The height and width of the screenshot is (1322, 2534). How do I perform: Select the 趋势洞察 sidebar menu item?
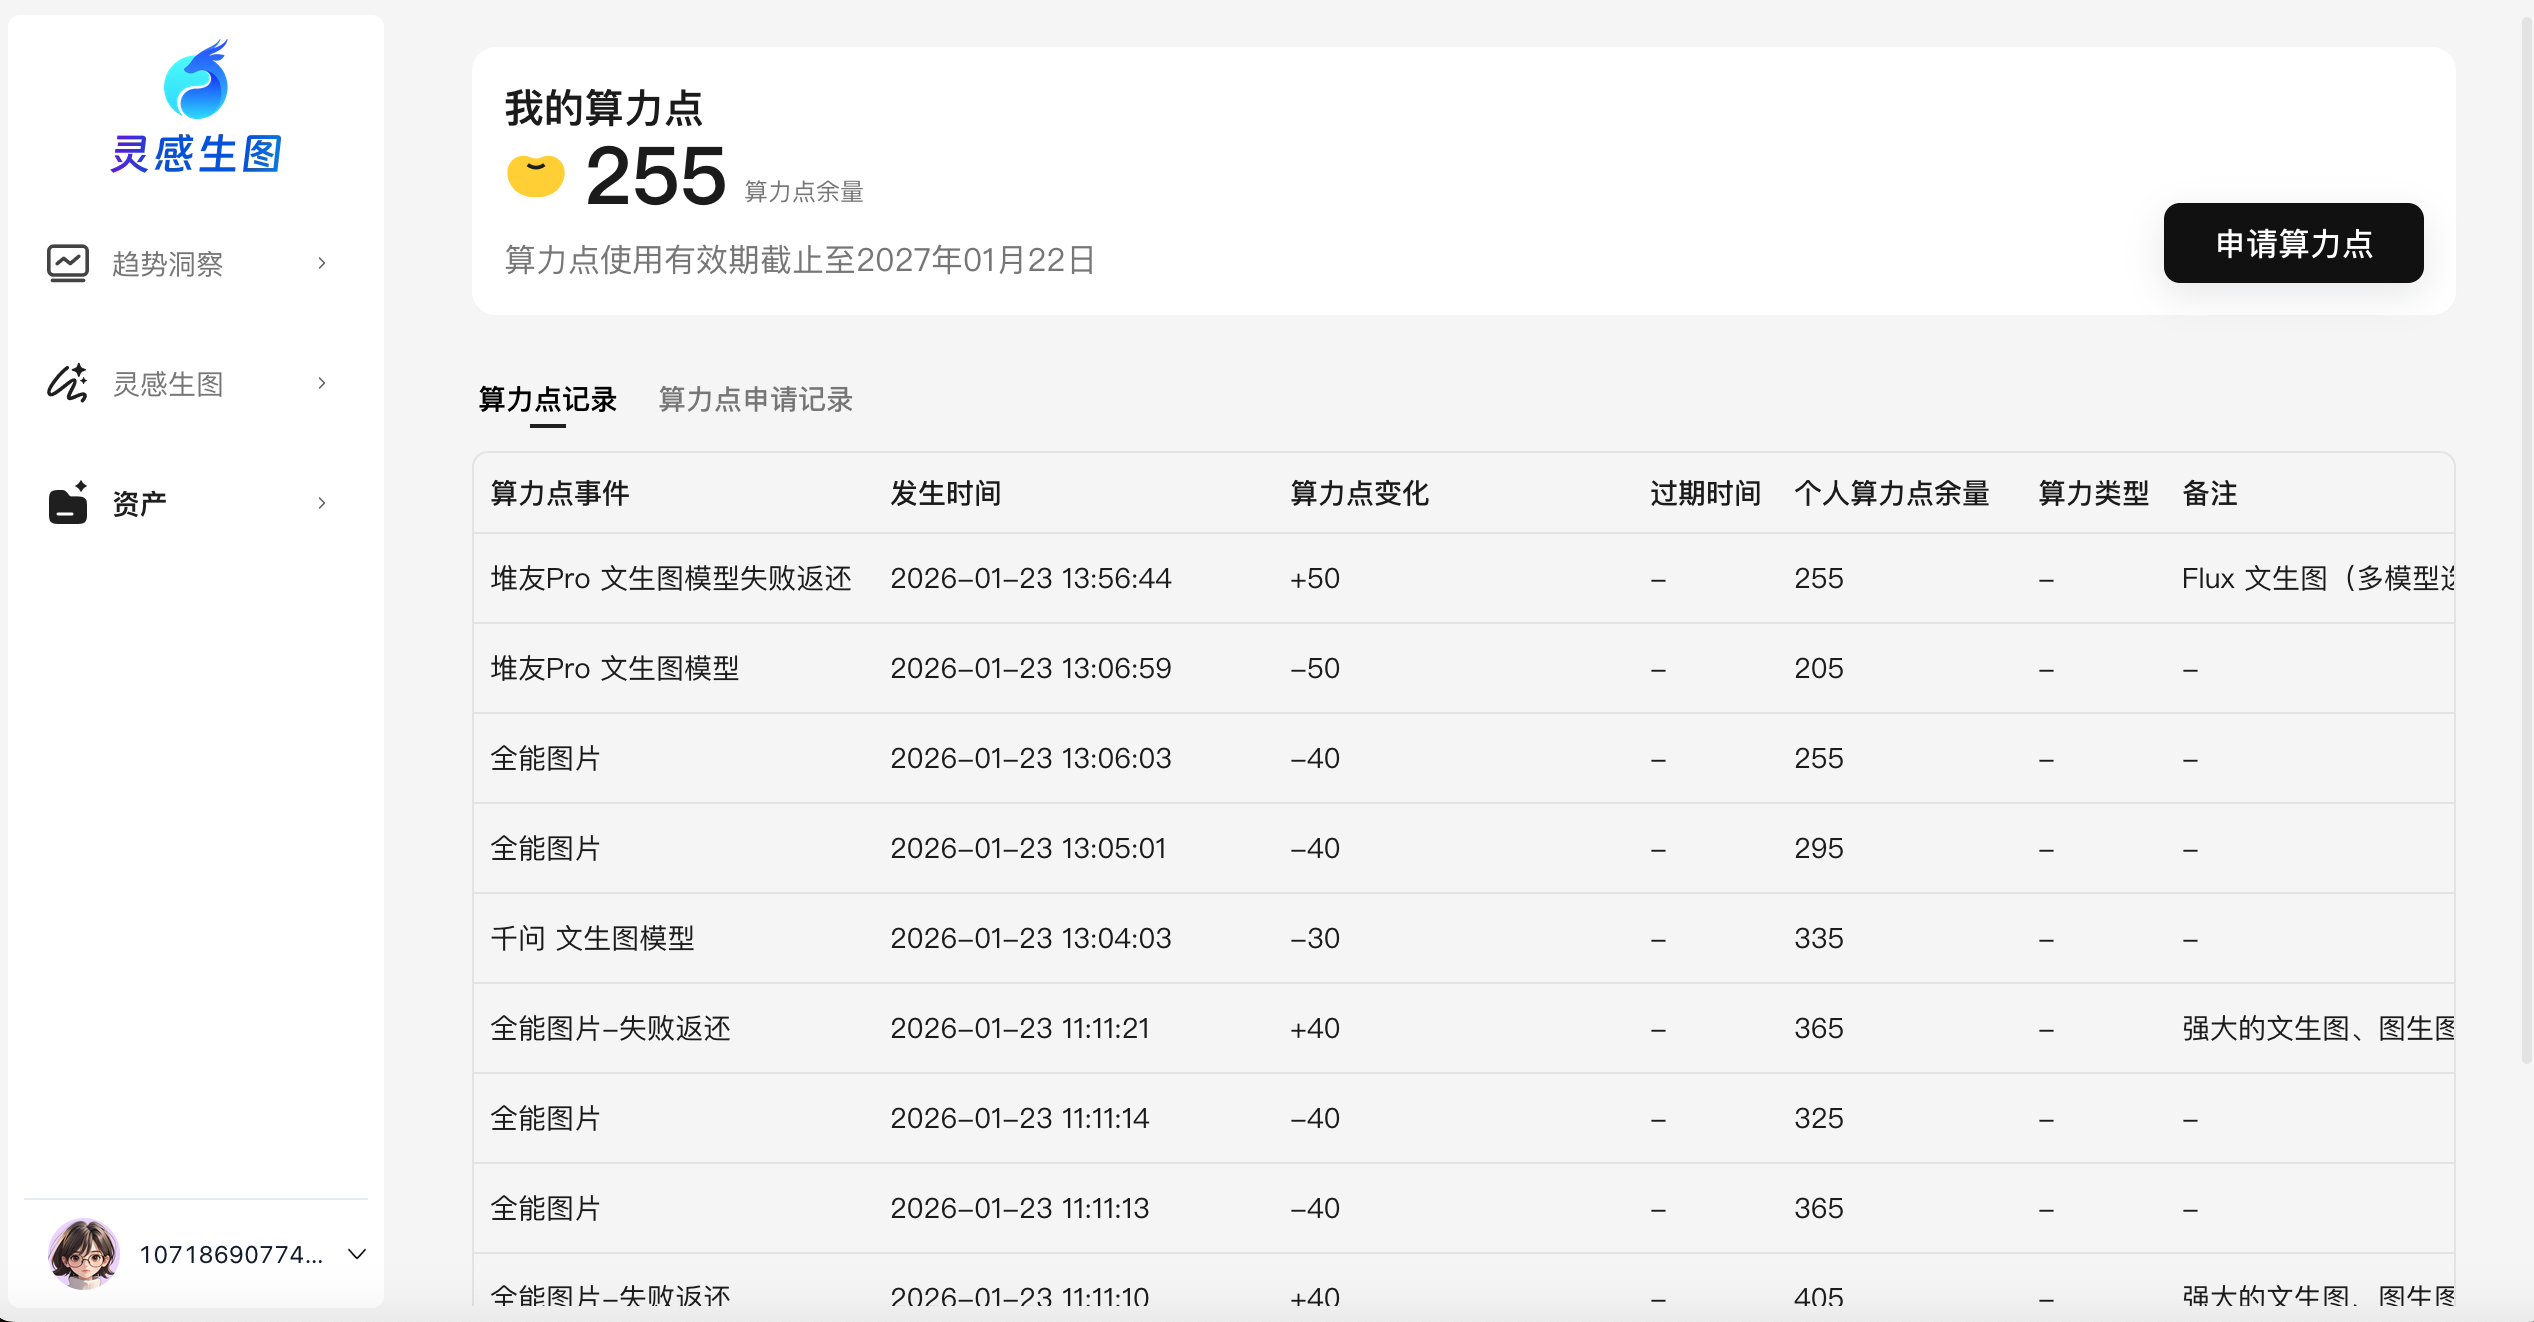[167, 263]
